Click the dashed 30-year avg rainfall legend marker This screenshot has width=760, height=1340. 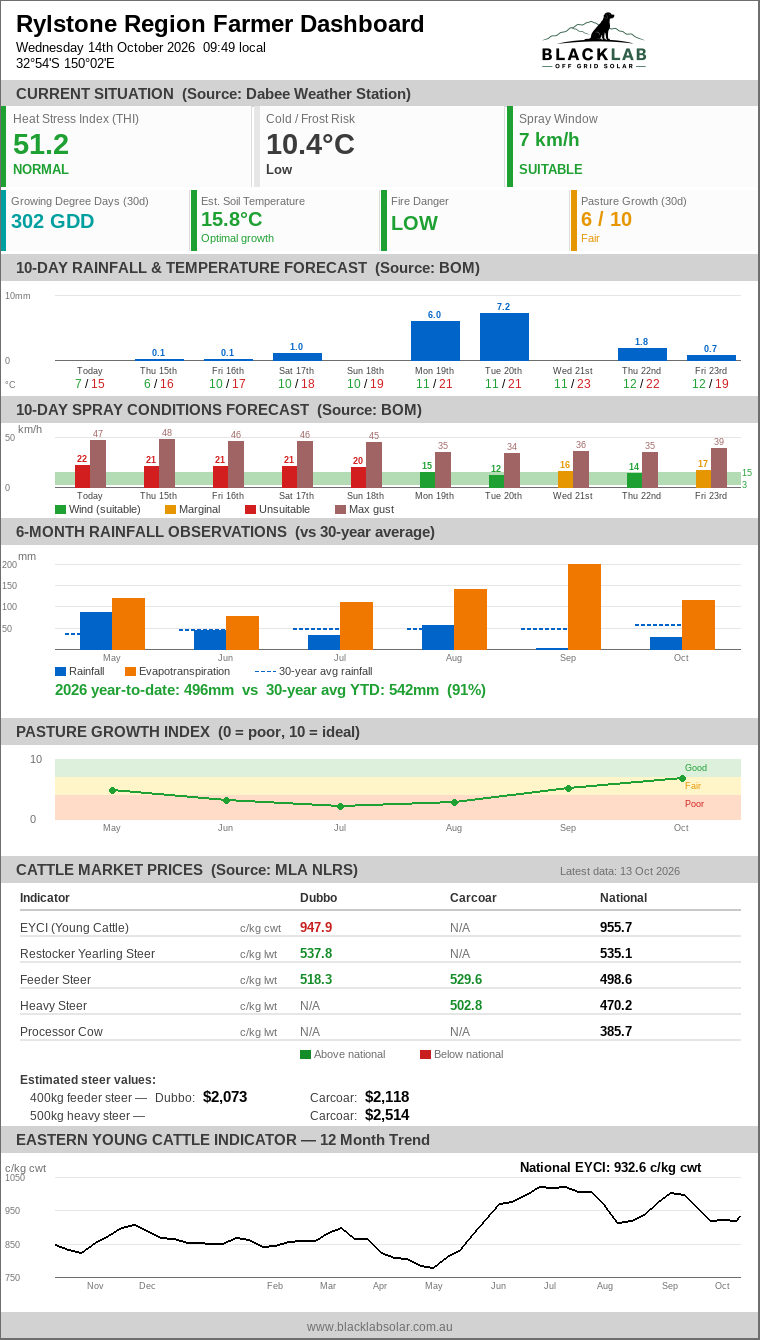point(265,671)
